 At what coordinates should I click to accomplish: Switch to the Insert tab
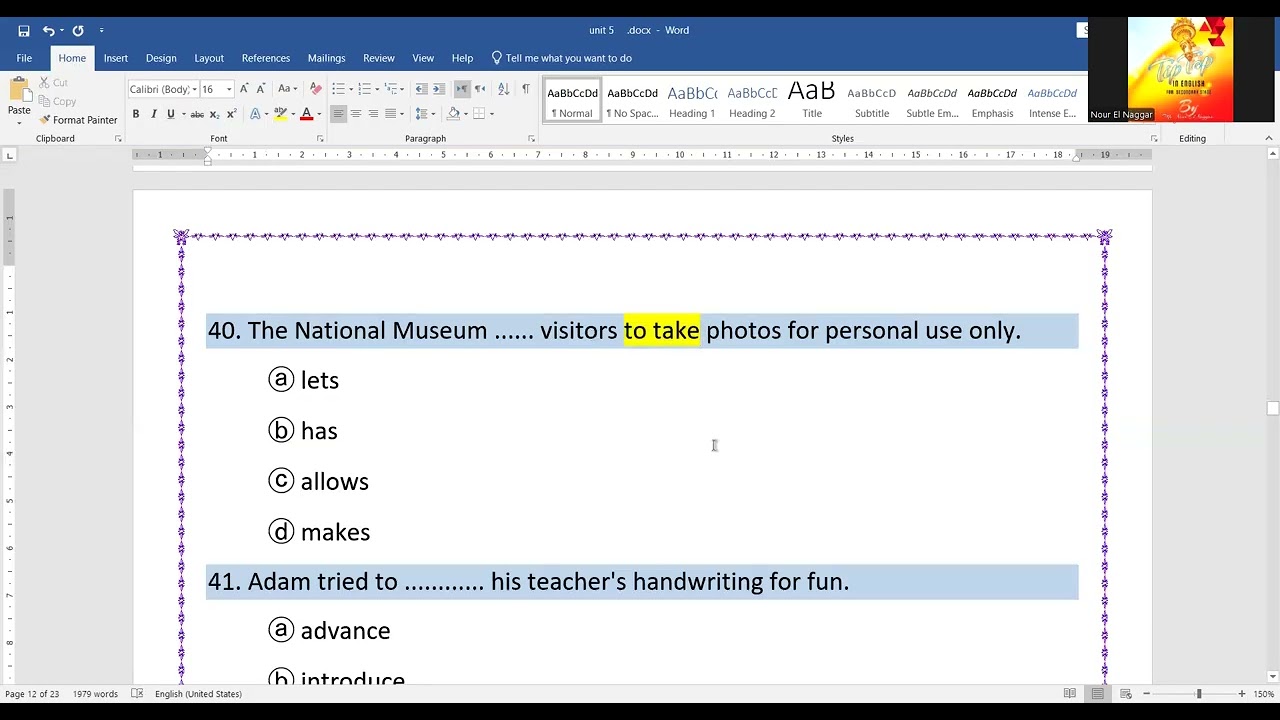coord(116,58)
